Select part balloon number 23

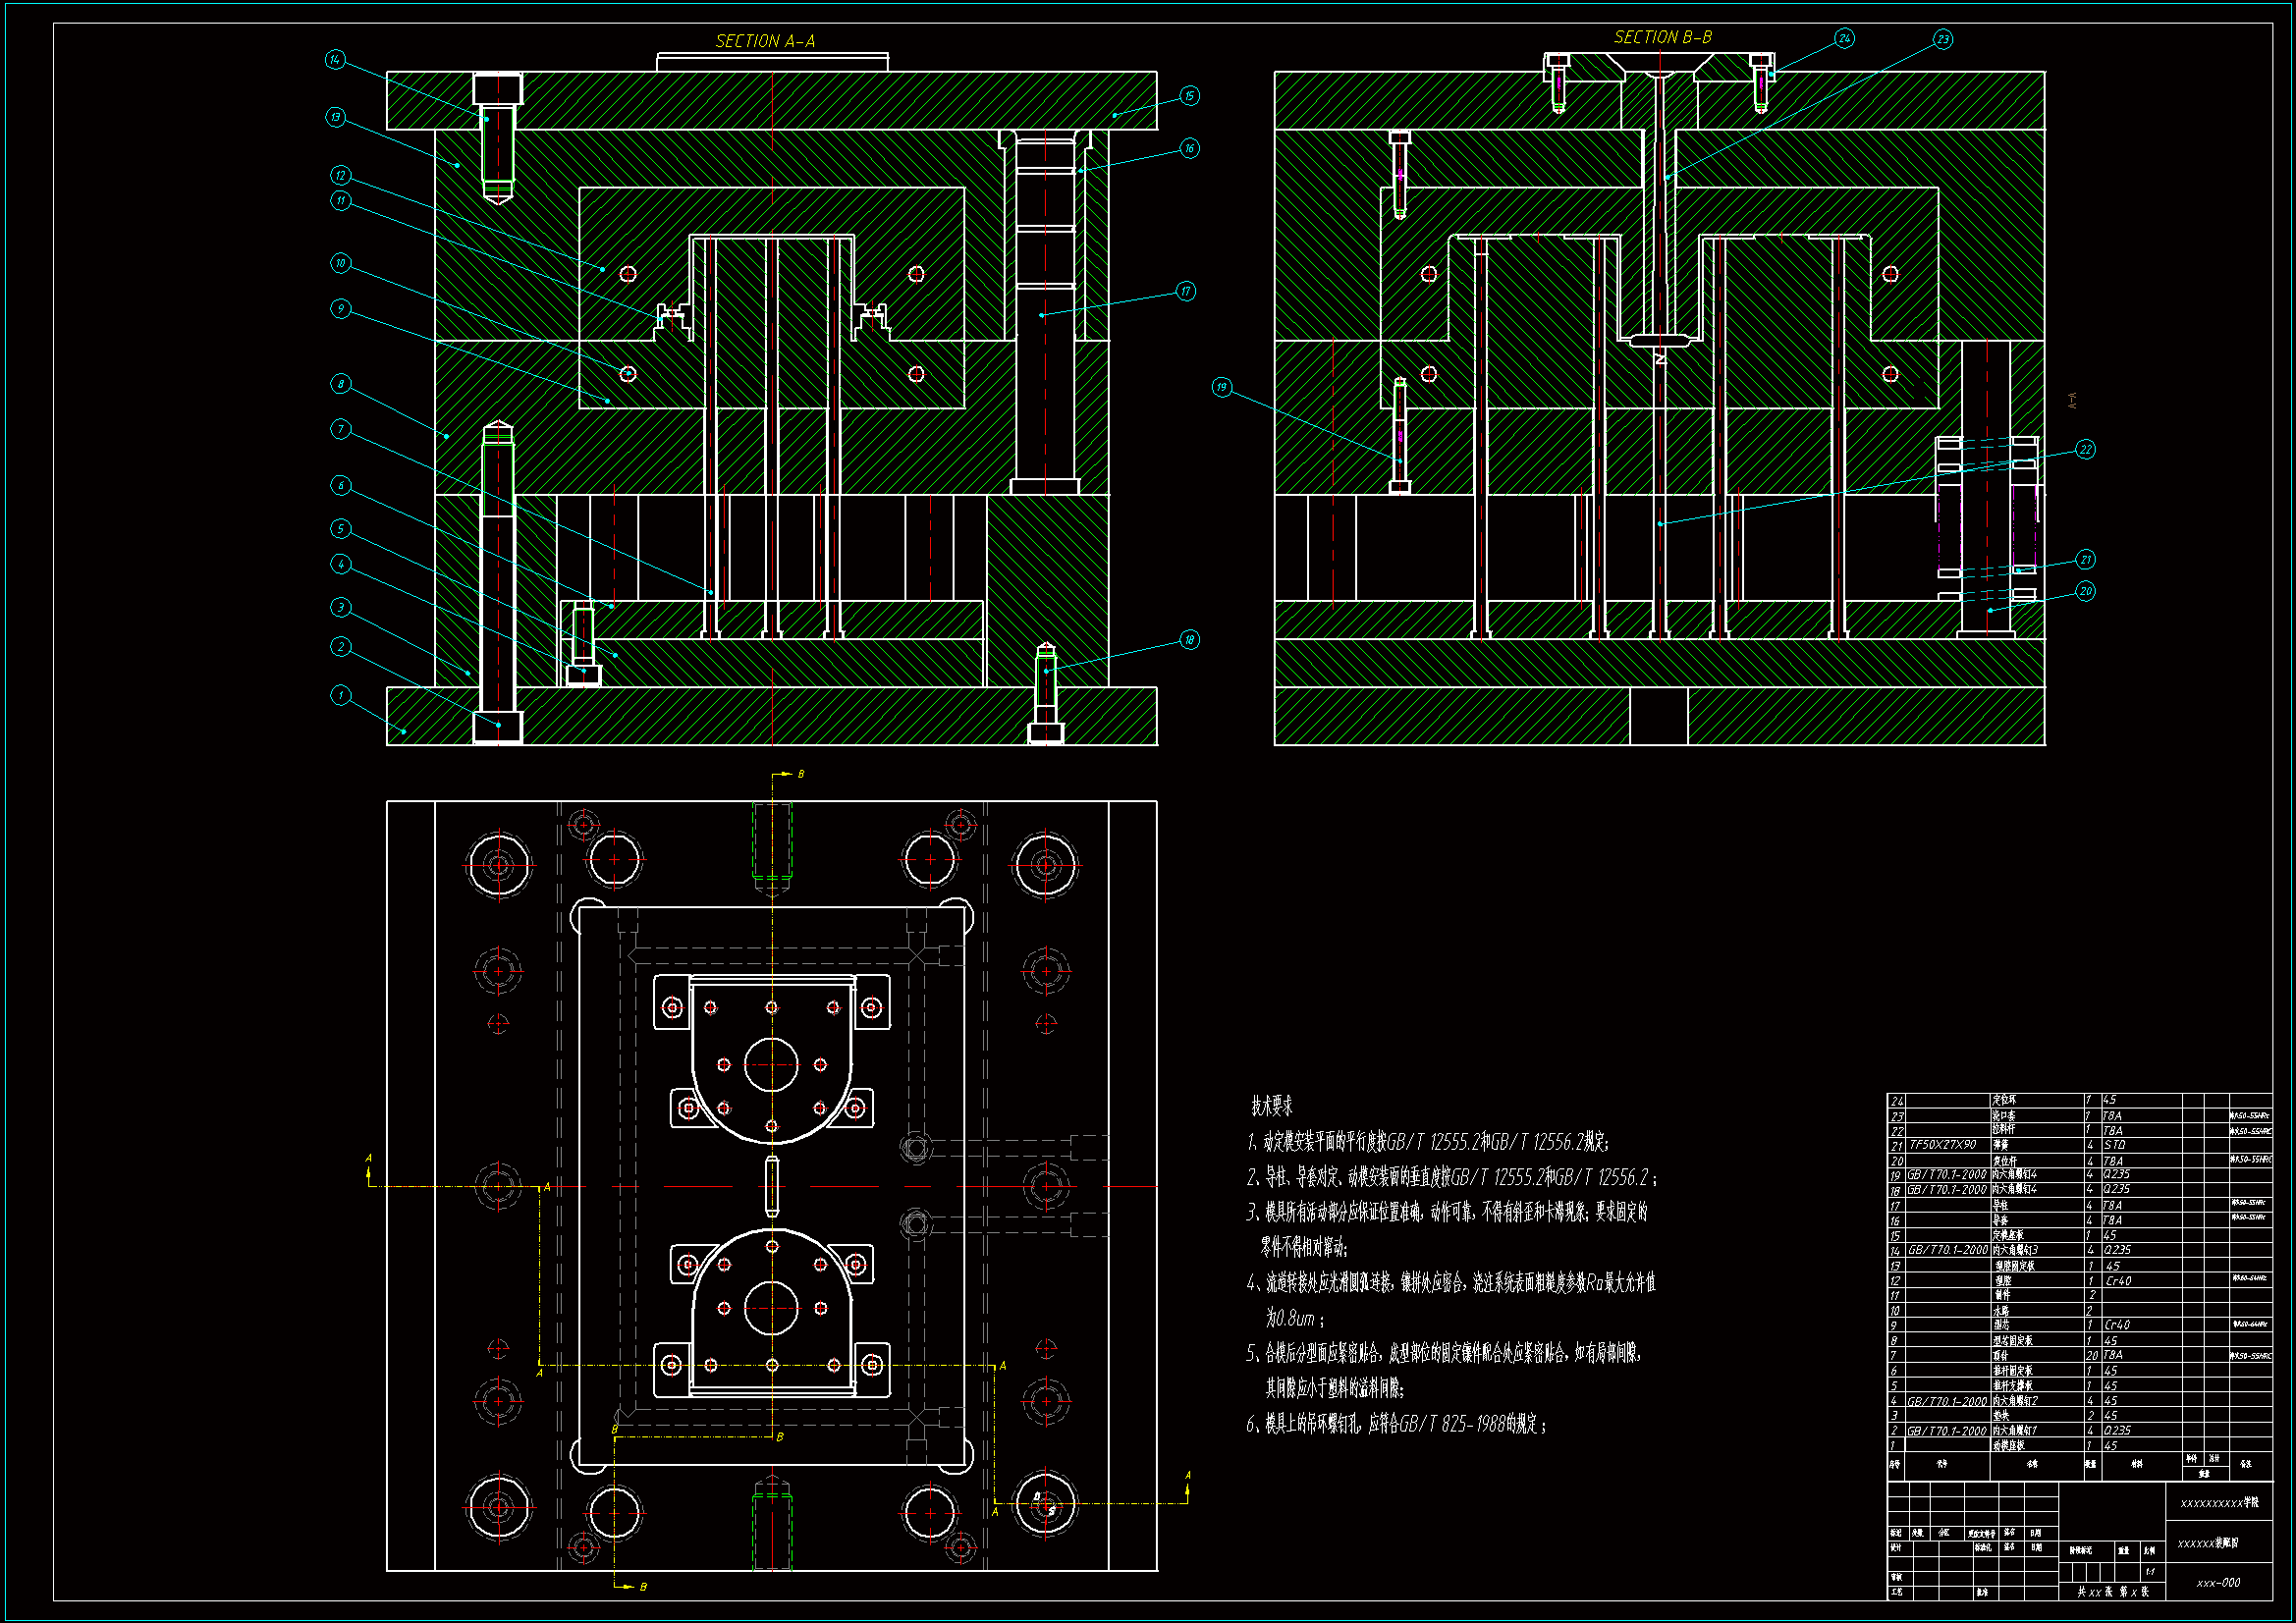point(1942,40)
